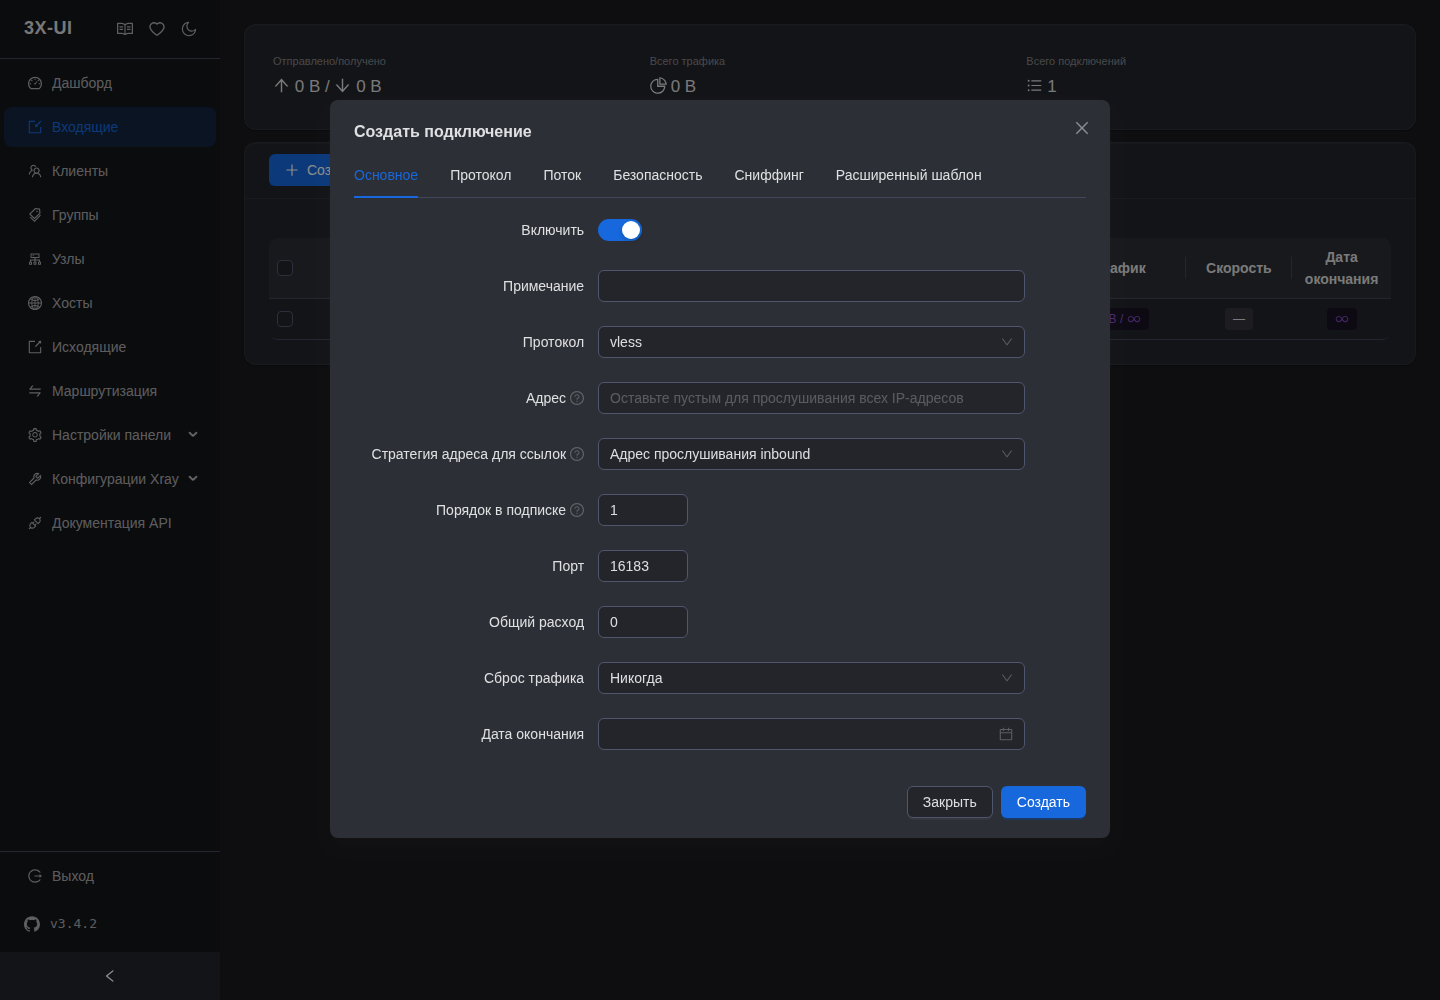Switch to the Безопасность tab
The height and width of the screenshot is (1000, 1440).
click(658, 175)
